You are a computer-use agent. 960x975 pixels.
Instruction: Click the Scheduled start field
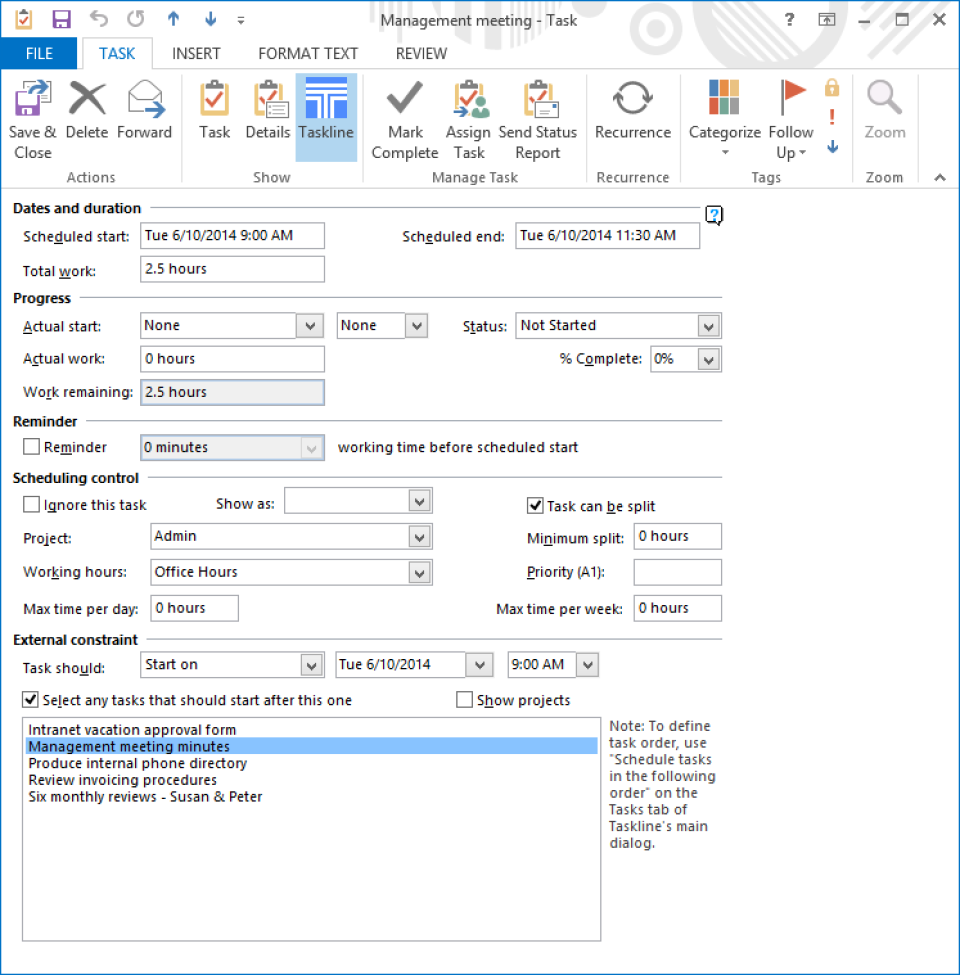click(232, 236)
